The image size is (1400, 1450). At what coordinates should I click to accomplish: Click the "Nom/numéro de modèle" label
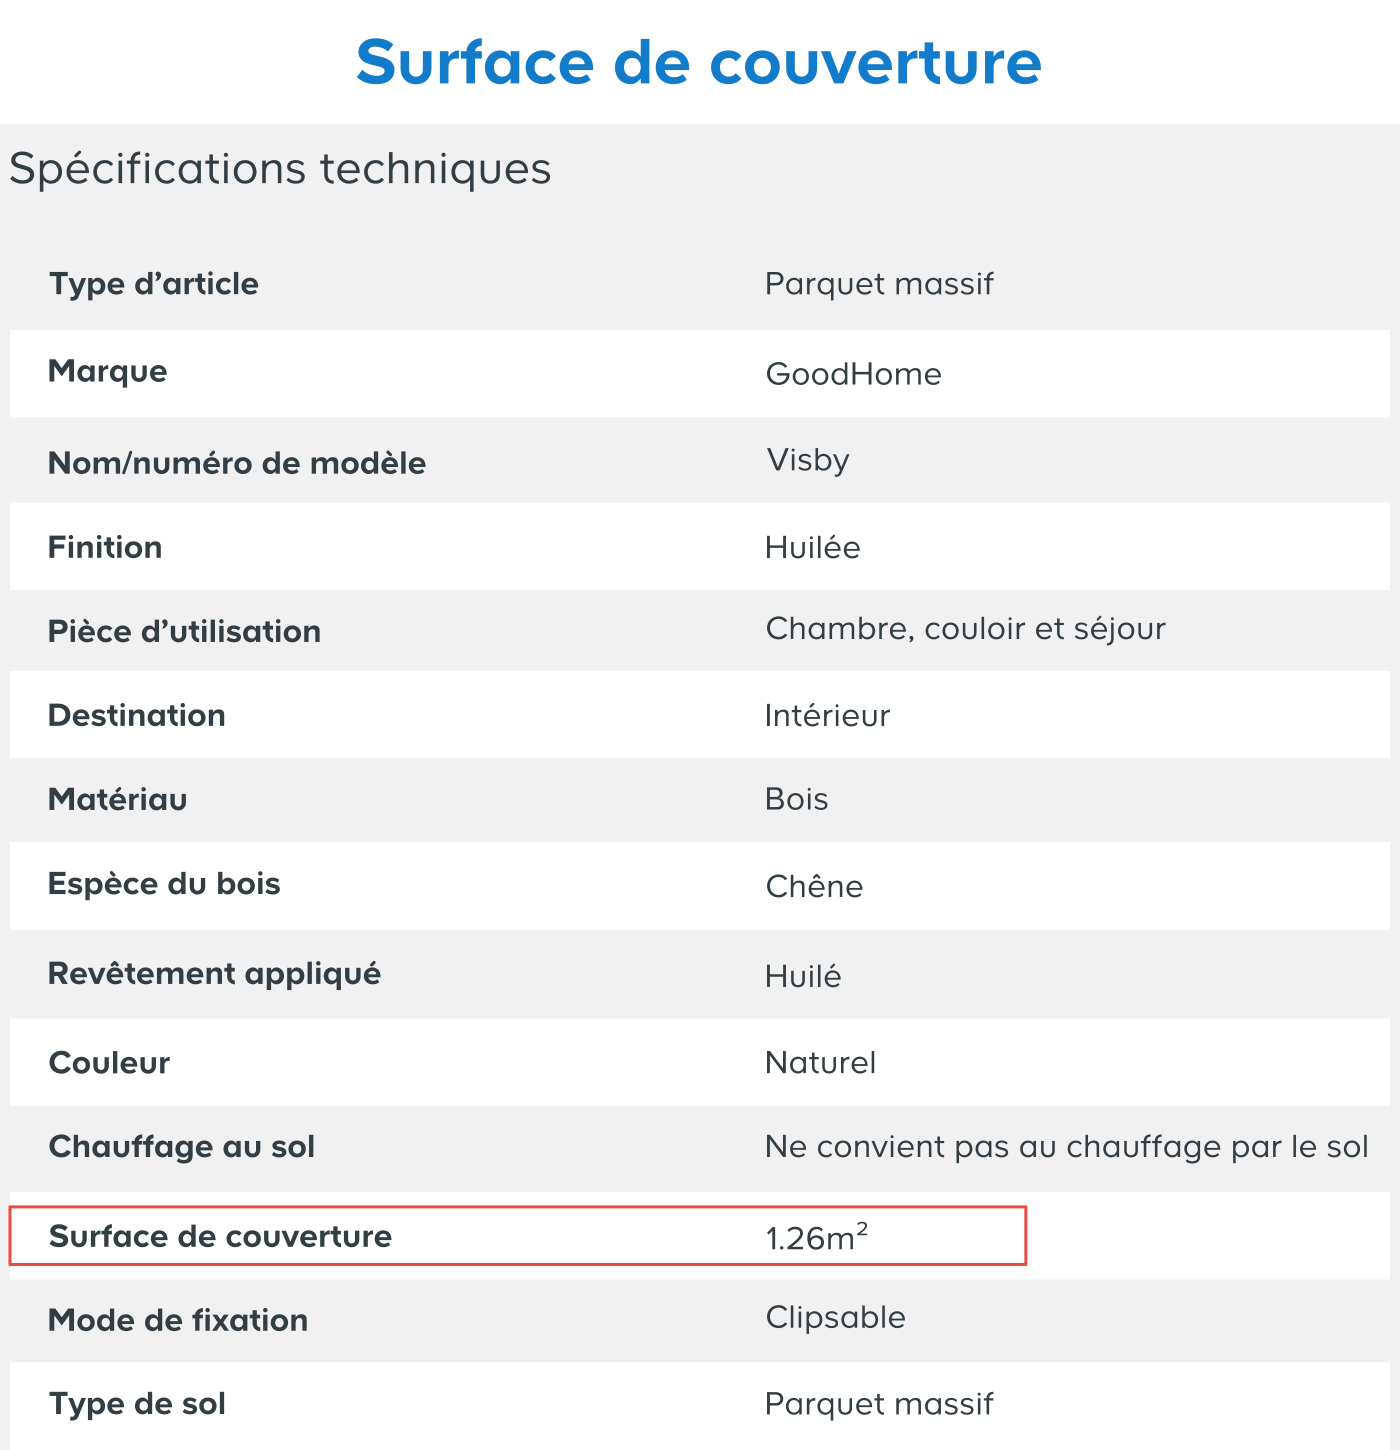click(237, 463)
